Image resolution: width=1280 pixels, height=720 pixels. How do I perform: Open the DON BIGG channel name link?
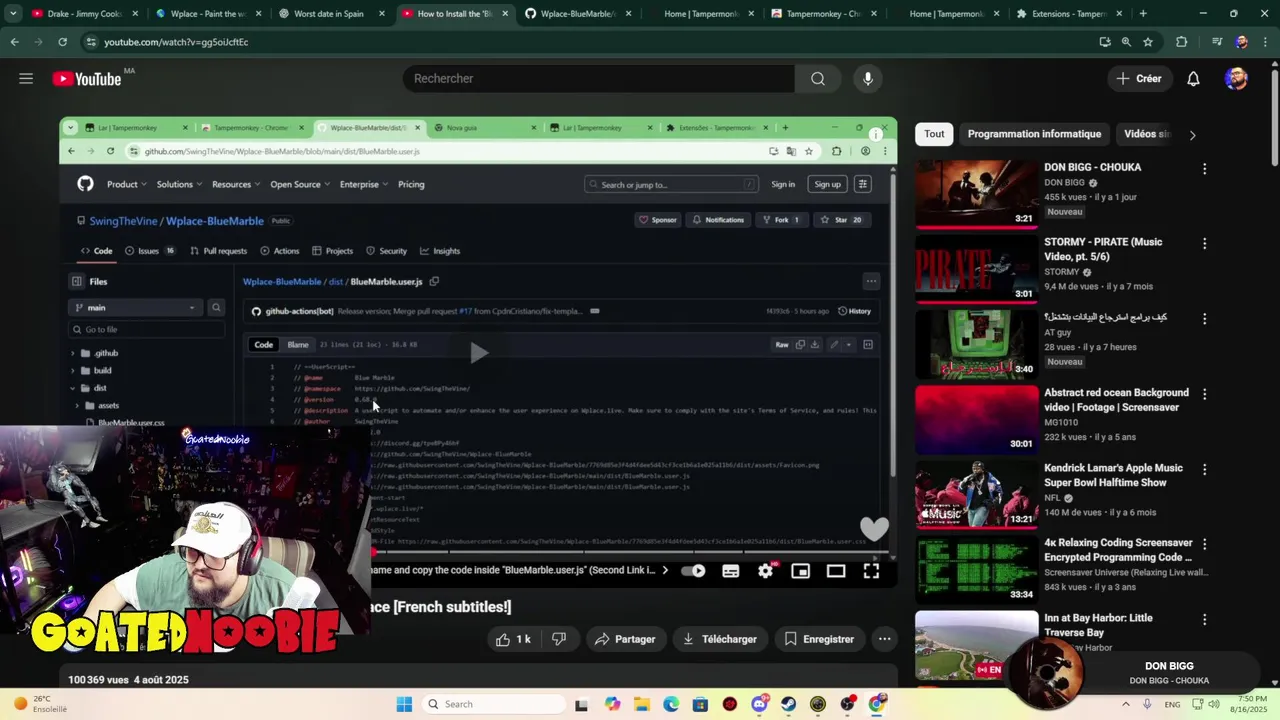pos(1064,183)
